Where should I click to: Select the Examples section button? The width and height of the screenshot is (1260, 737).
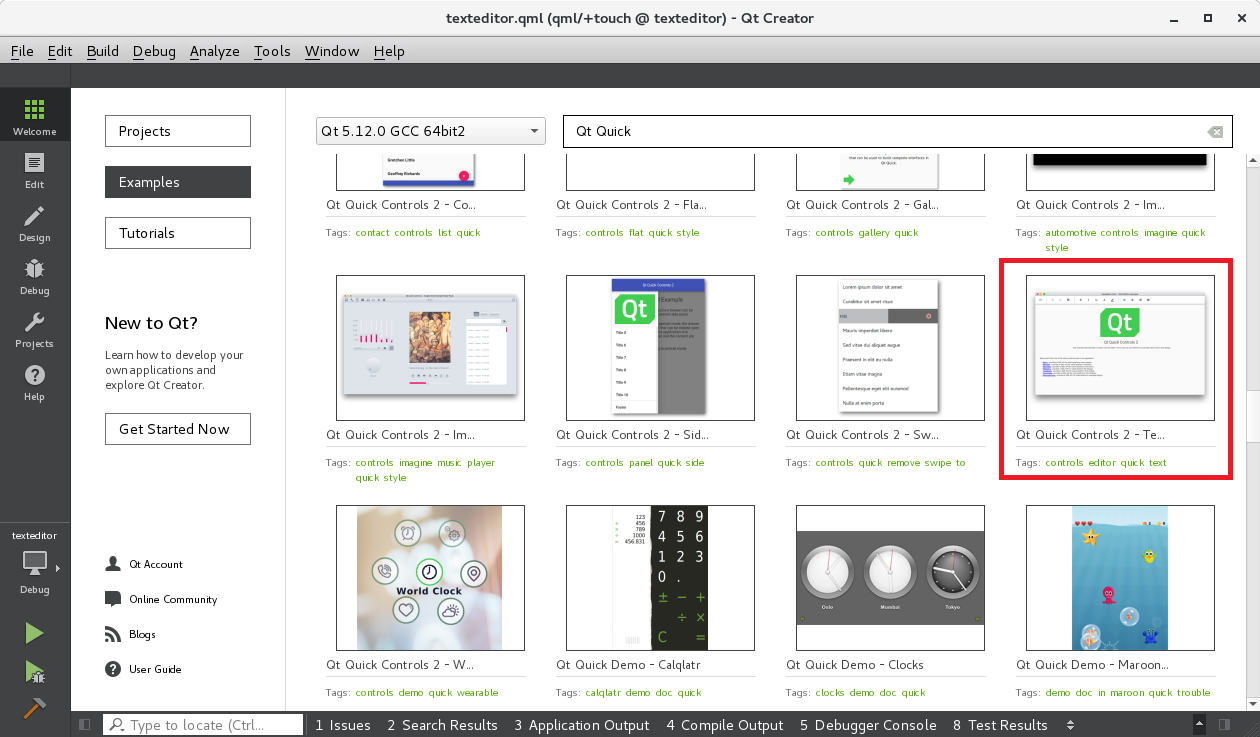pos(177,182)
